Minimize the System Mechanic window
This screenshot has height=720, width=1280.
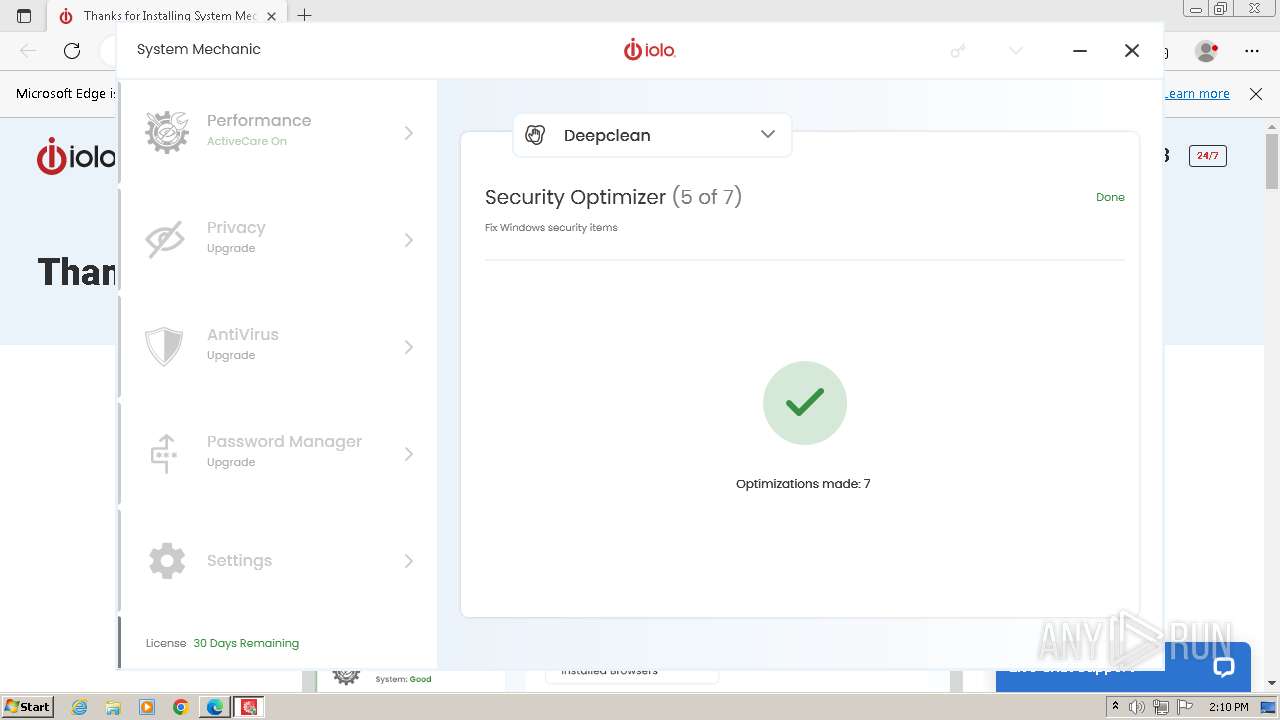tap(1080, 50)
